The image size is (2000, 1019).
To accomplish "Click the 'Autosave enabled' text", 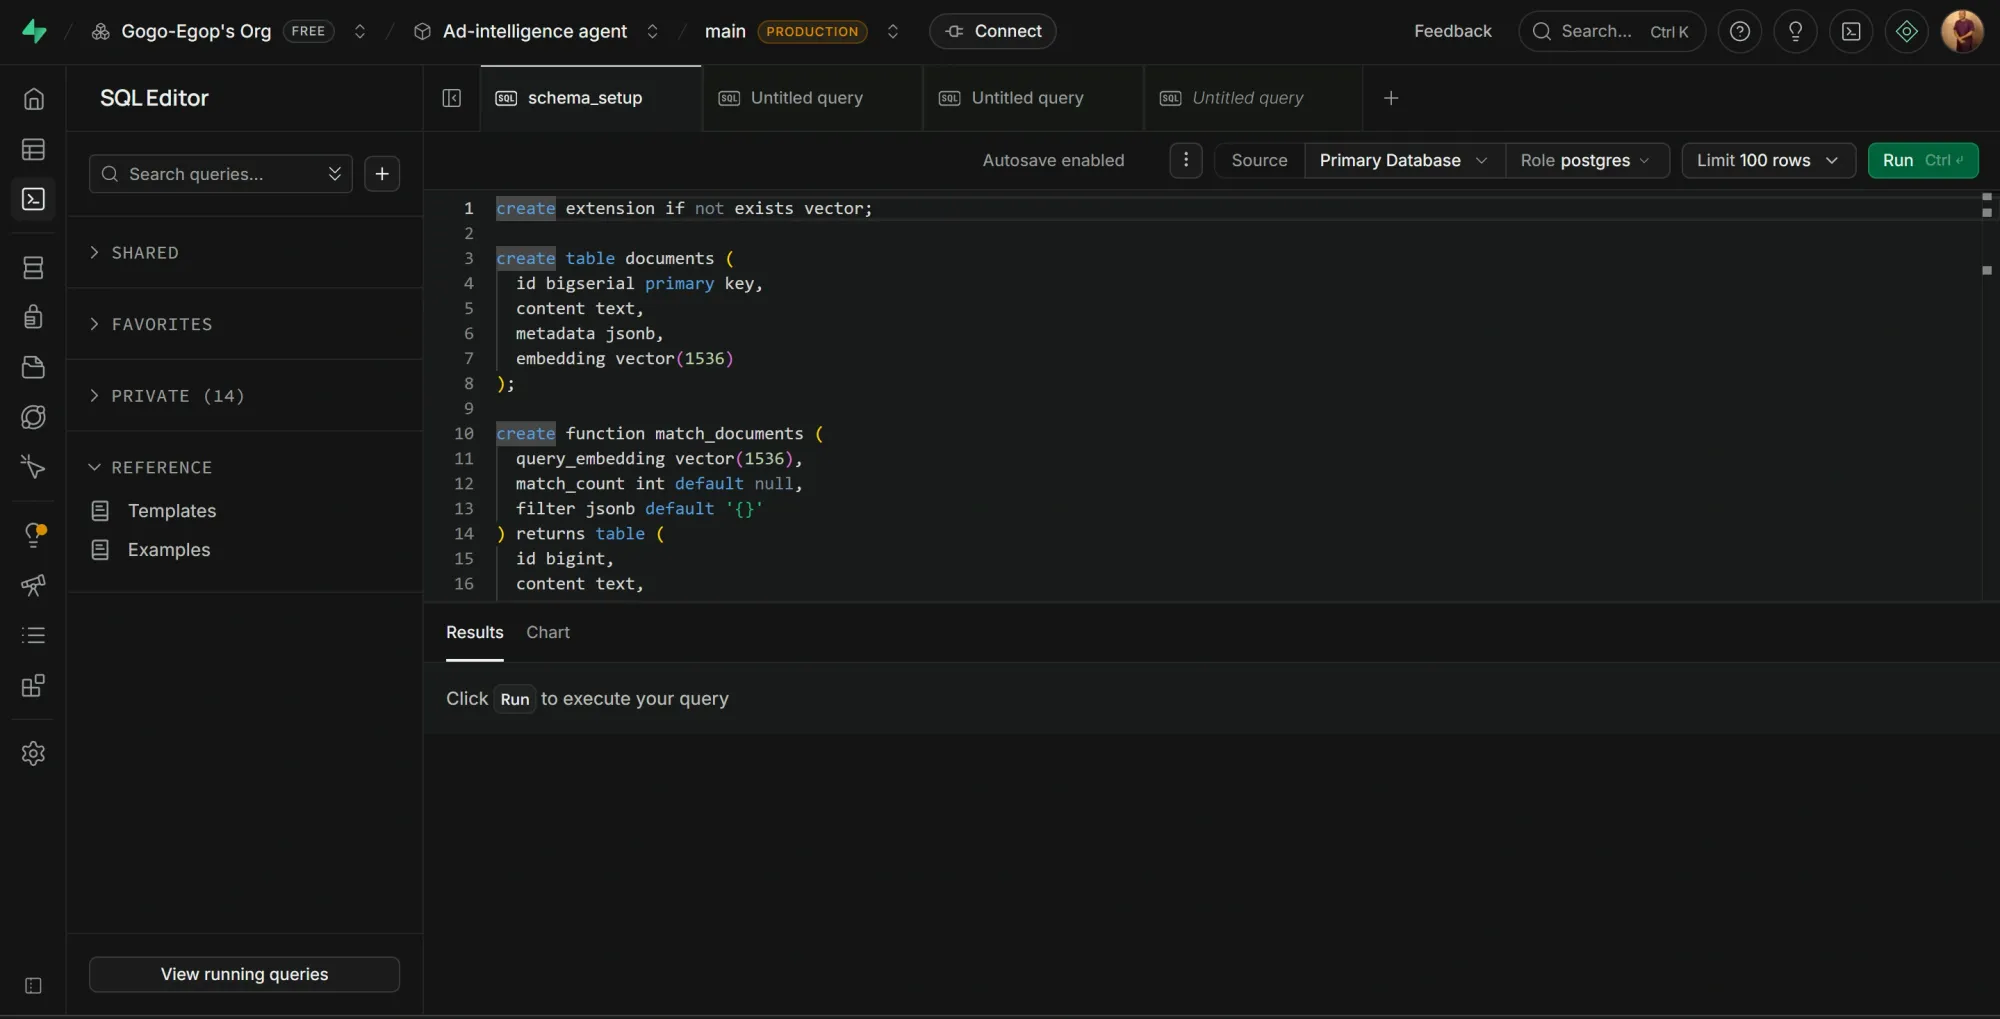I will [x=1053, y=160].
